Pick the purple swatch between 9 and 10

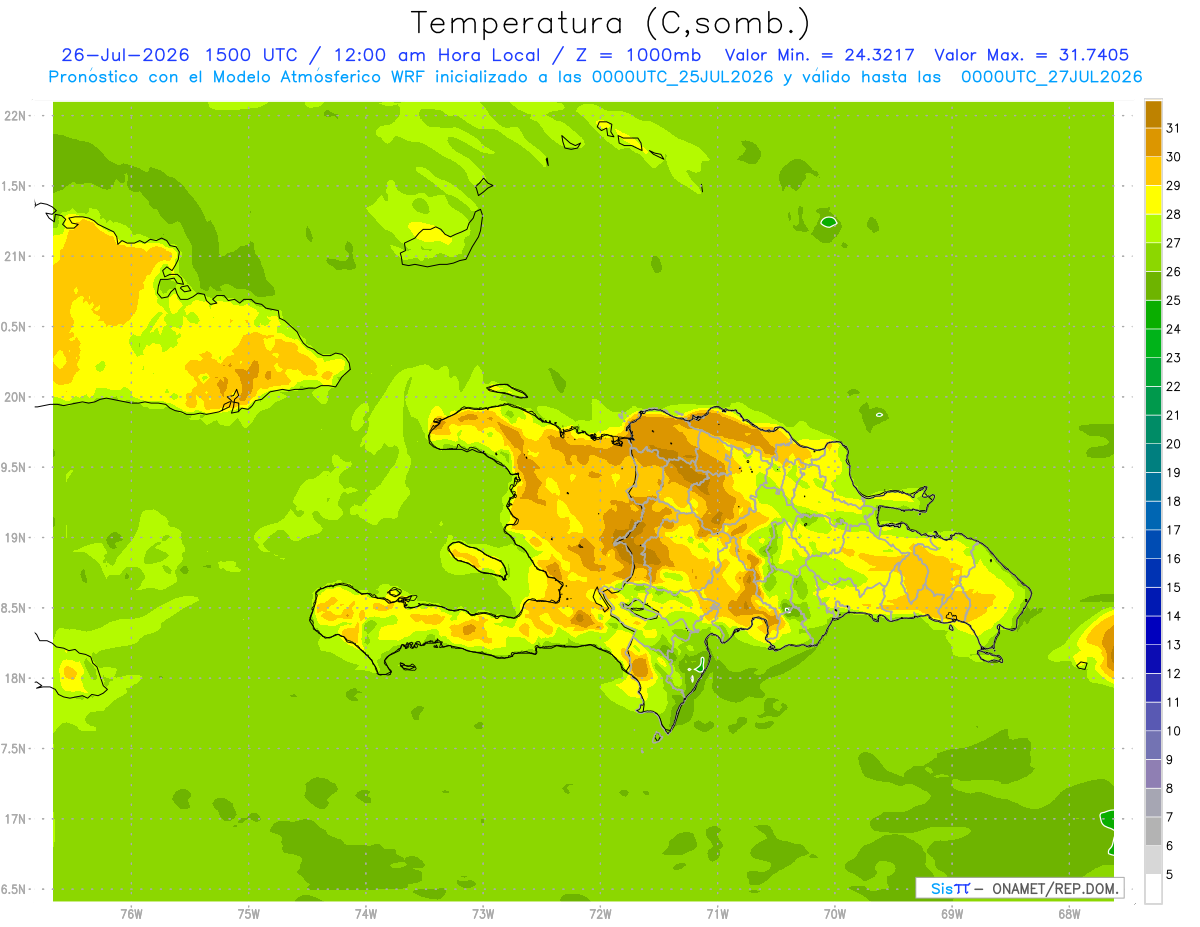click(x=1153, y=745)
